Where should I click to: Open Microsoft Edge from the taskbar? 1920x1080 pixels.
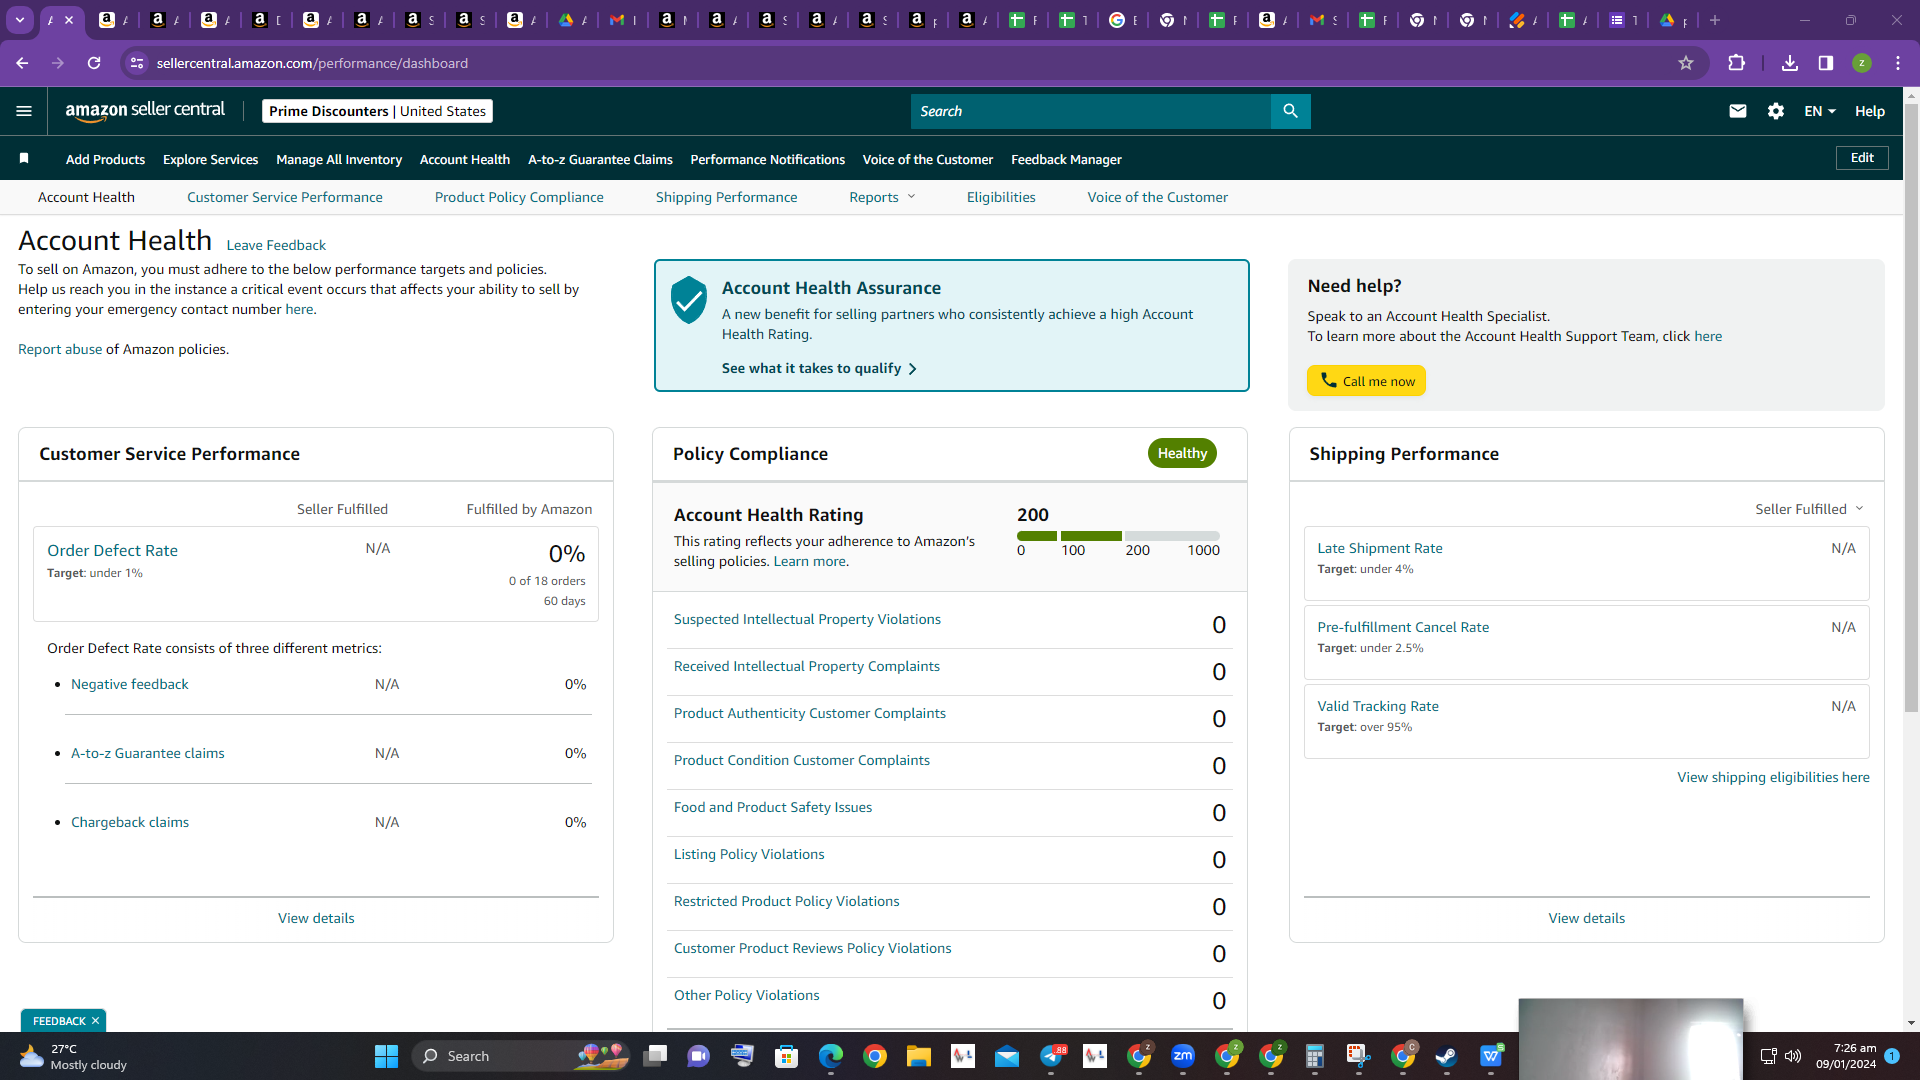(831, 1056)
